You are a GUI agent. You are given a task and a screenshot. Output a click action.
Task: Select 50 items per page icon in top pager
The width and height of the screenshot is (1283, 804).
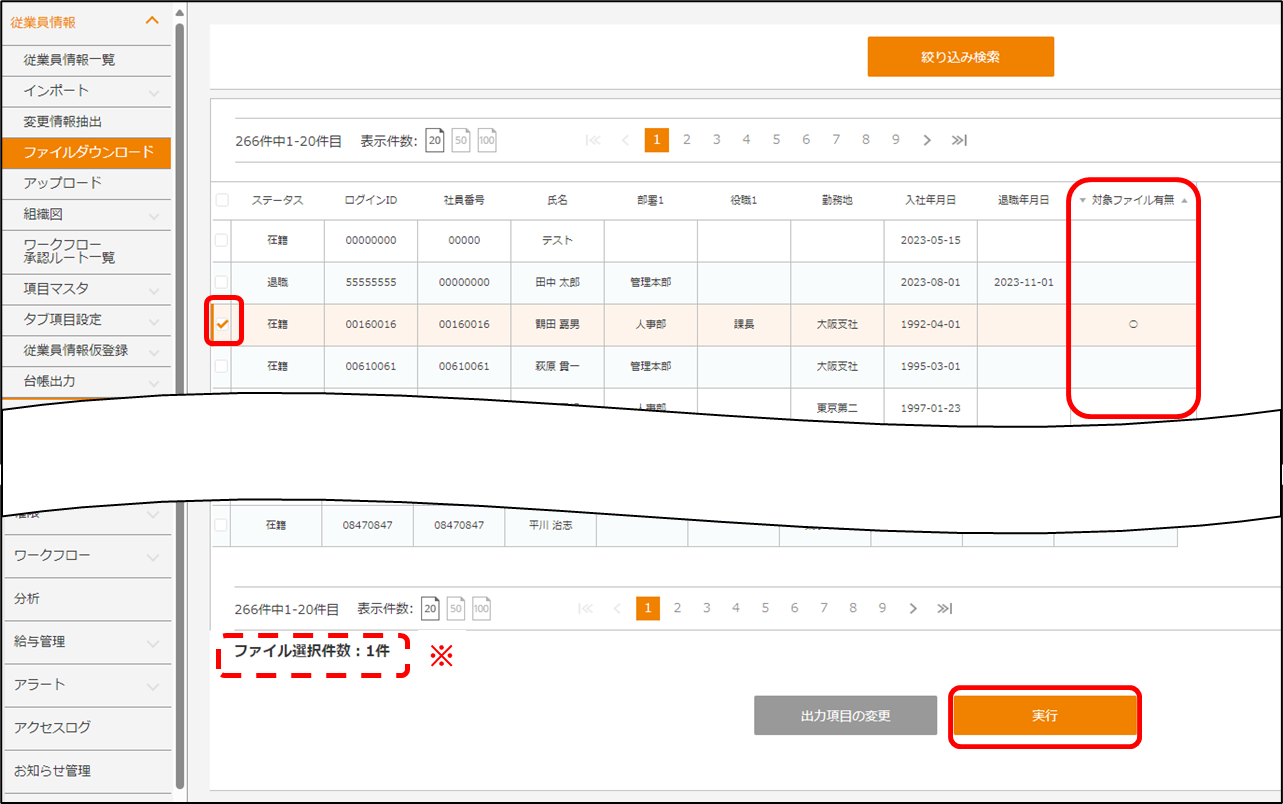461,141
